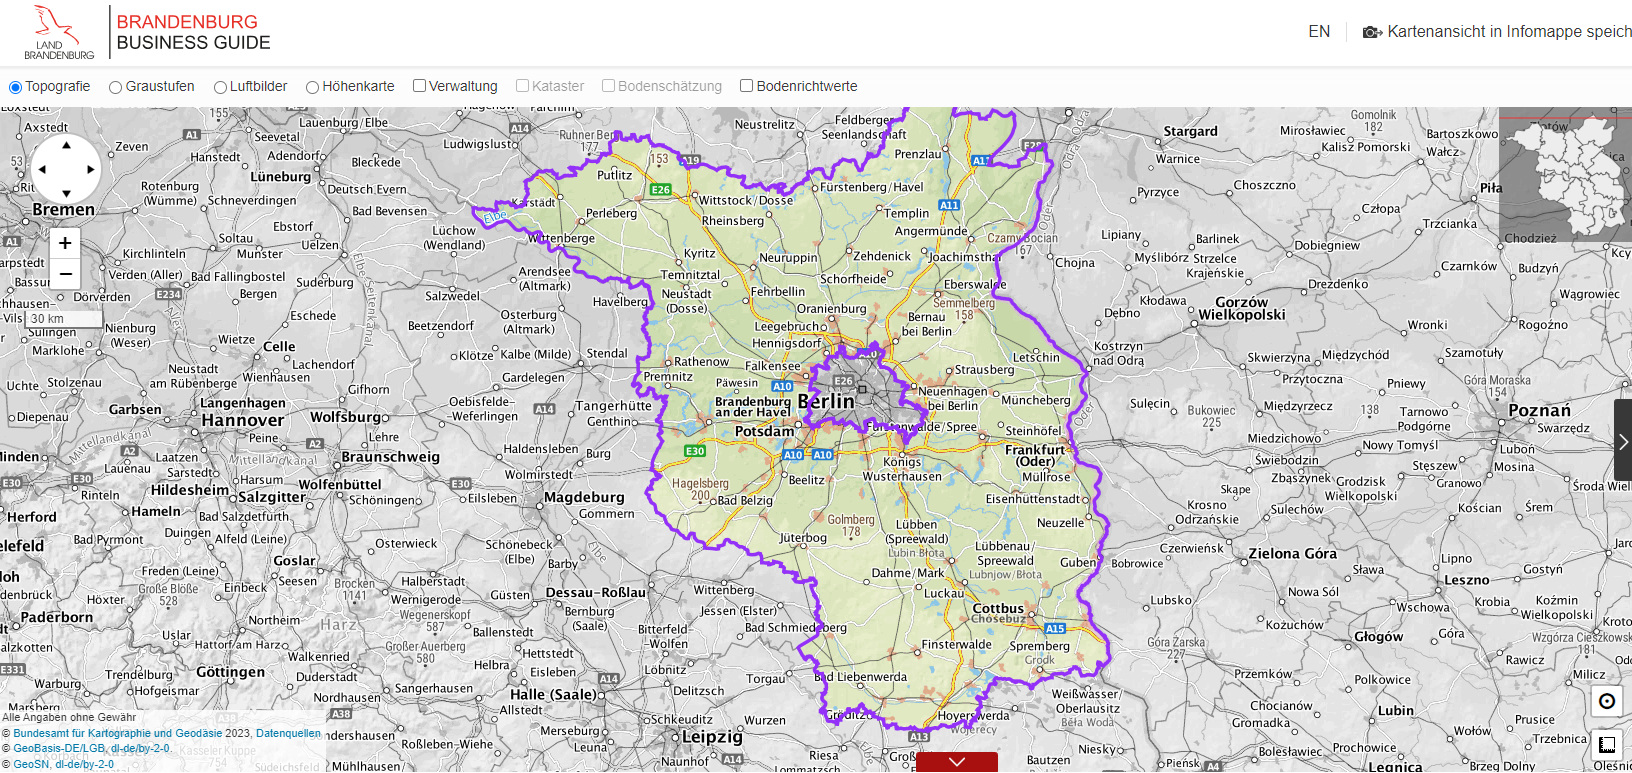Select the Graustufen radio button
The height and width of the screenshot is (773, 1632).
coord(116,87)
